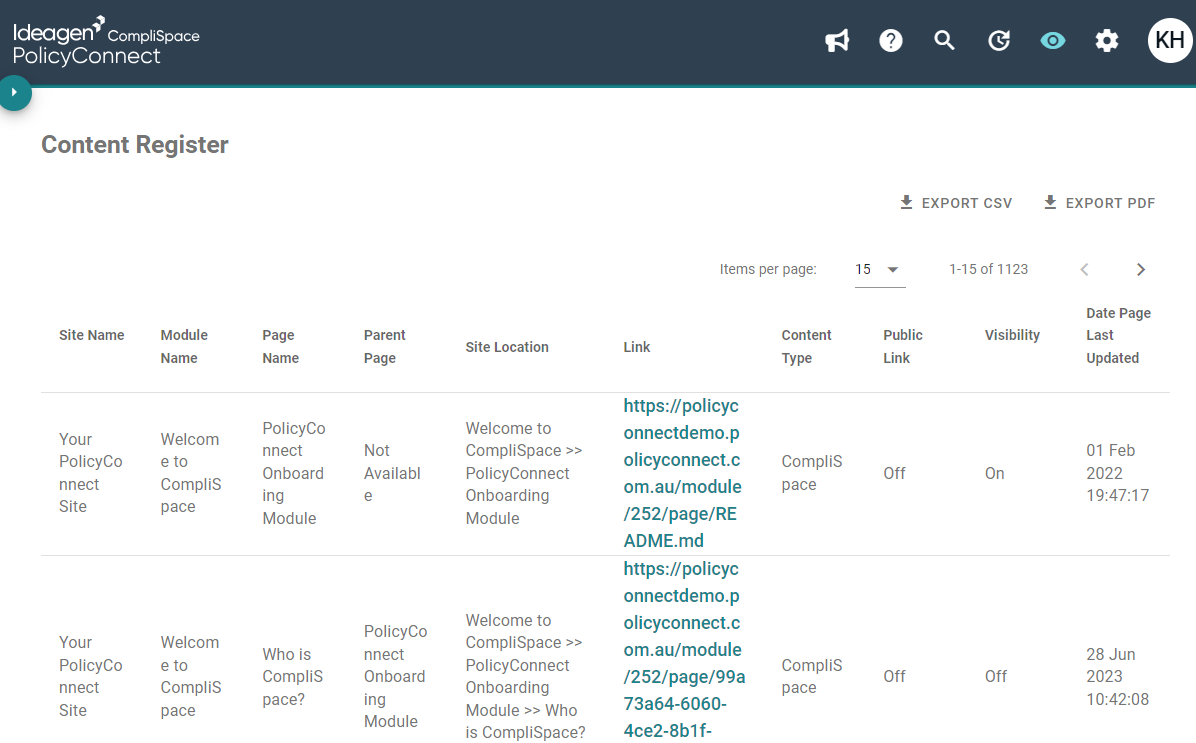The width and height of the screenshot is (1196, 743).
Task: Open the announcements megaphone icon
Action: coord(837,40)
